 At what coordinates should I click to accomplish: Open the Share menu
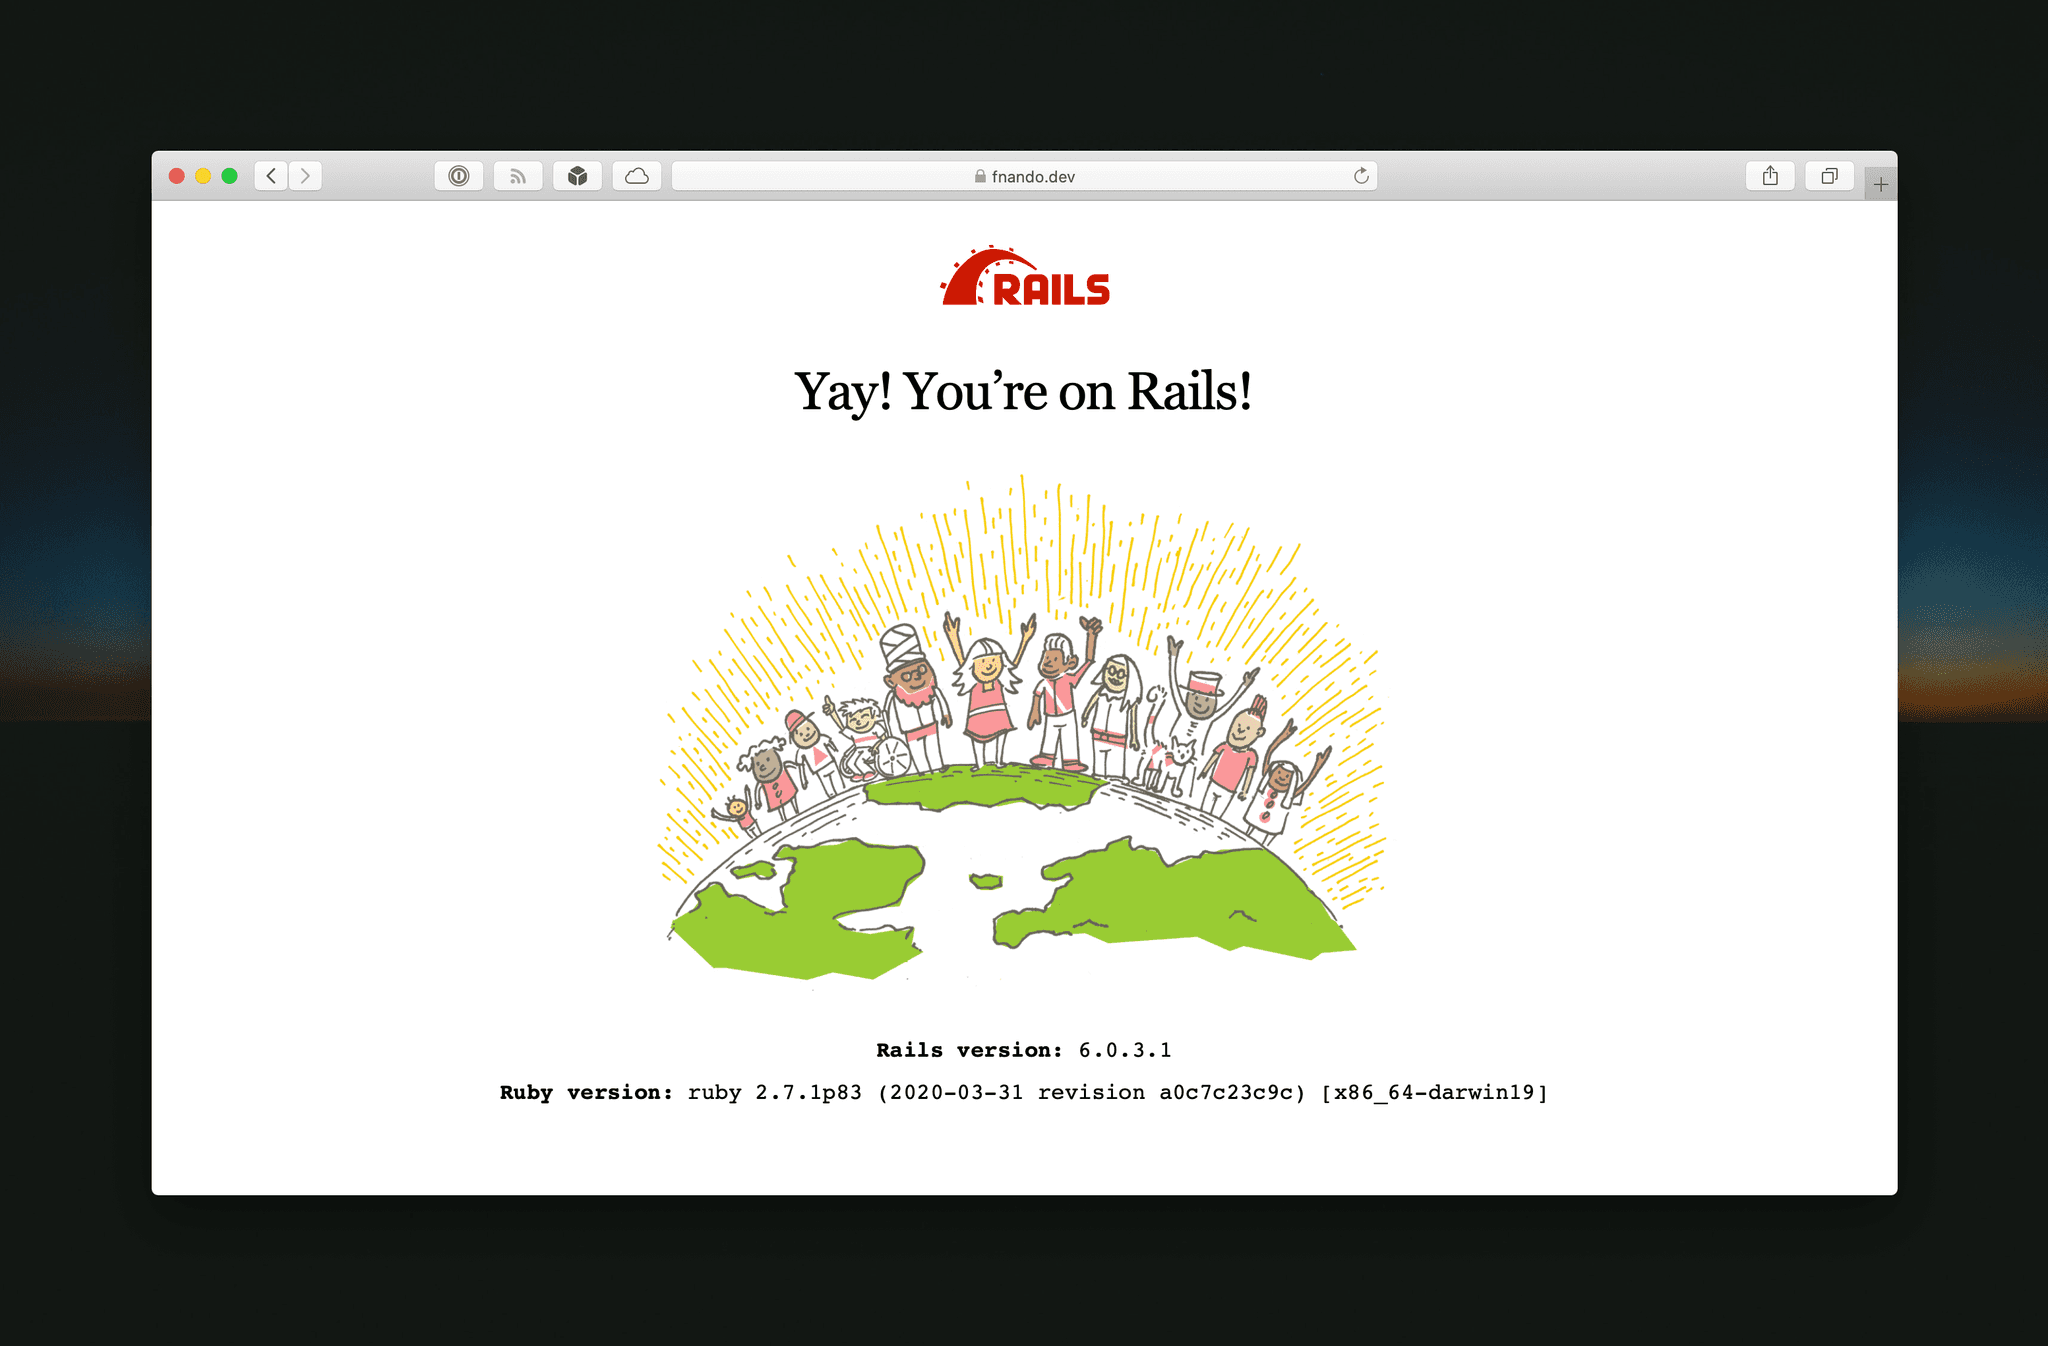pos(1770,176)
